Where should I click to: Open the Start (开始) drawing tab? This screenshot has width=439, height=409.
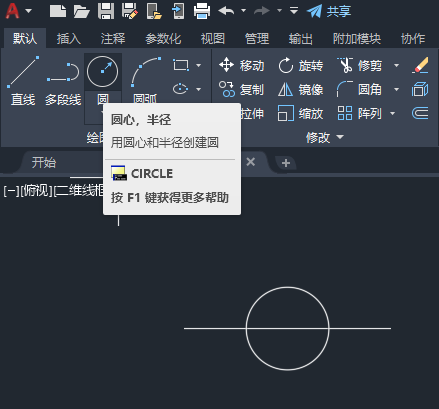point(44,163)
